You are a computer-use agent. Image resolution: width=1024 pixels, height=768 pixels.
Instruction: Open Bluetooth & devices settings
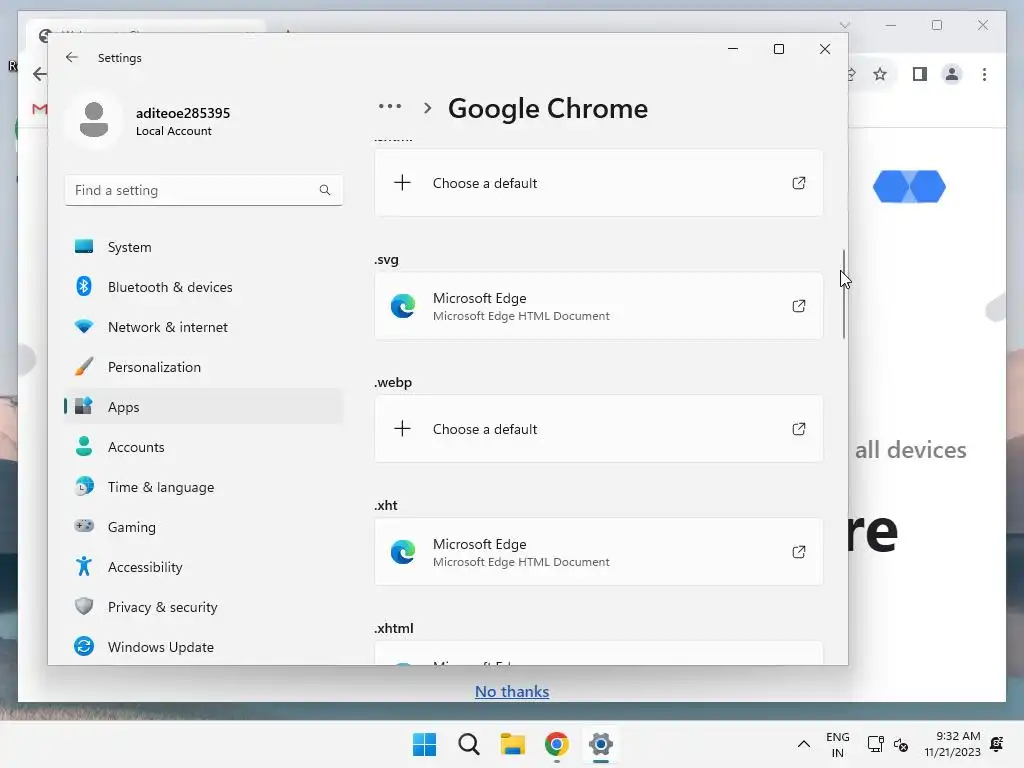tap(204, 287)
